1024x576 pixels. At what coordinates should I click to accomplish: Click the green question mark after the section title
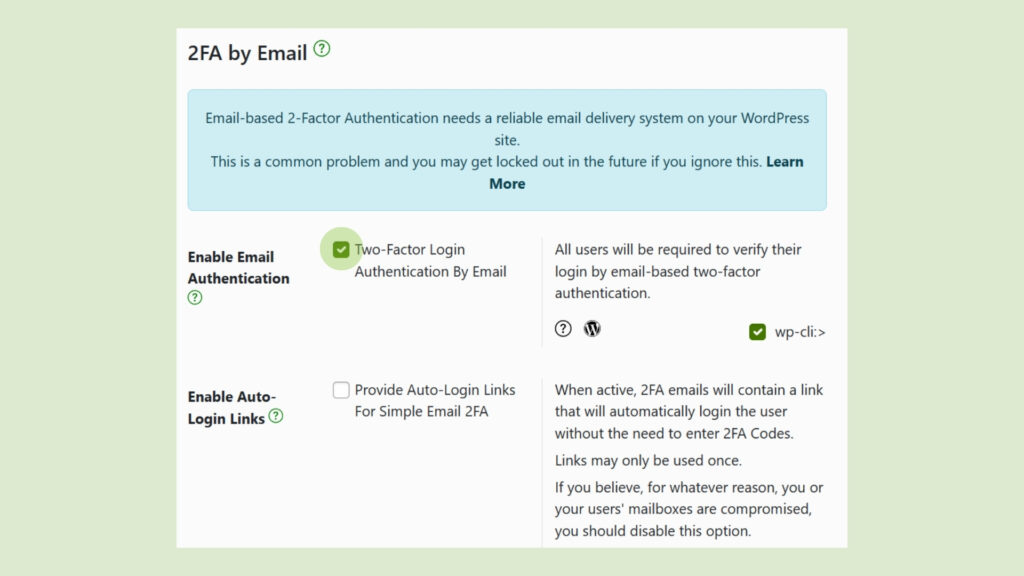pos(320,50)
